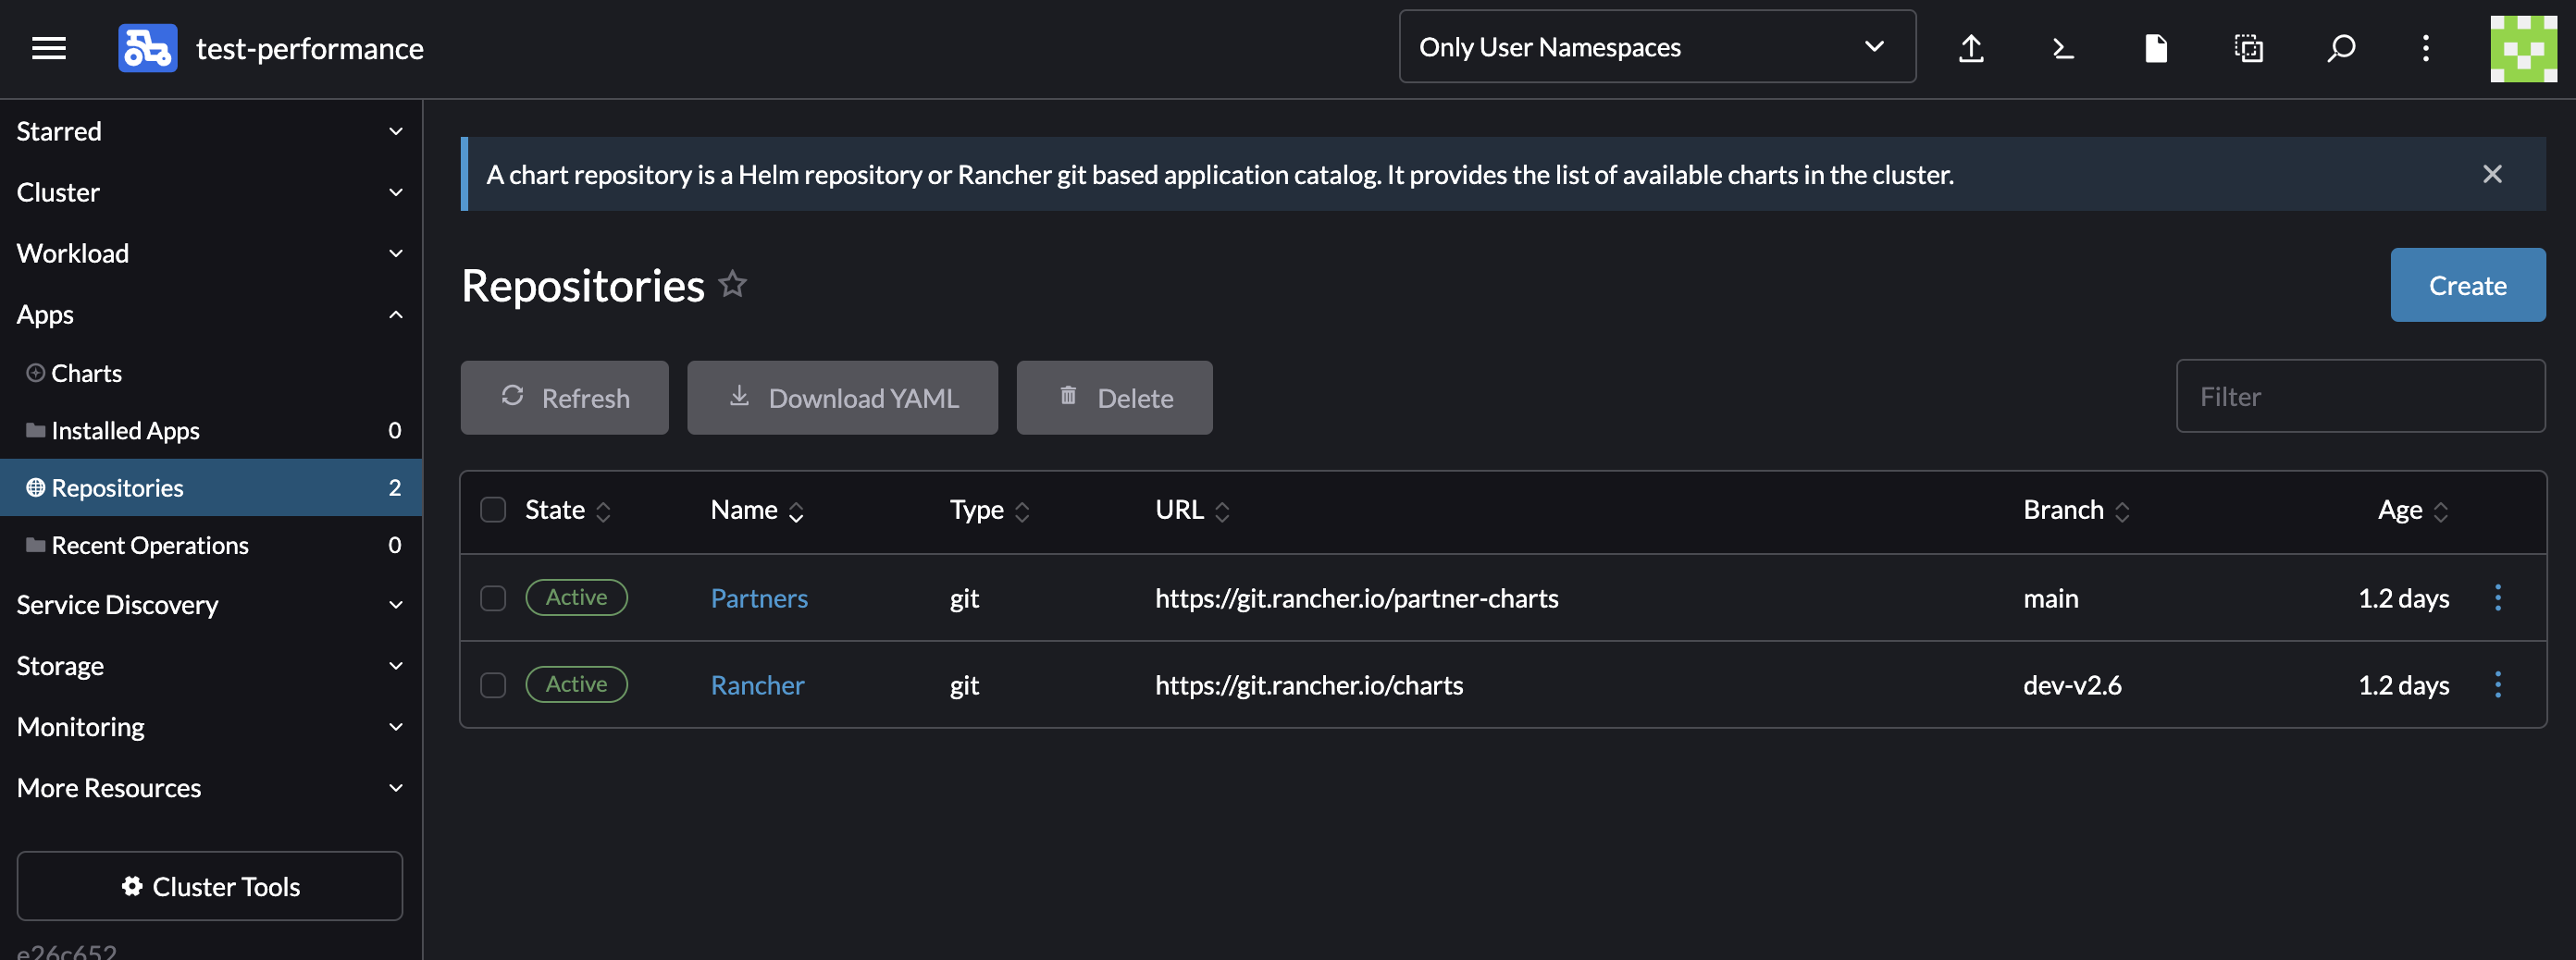2576x960 pixels.
Task: Open the row actions menu for Partners
Action: [2497, 598]
